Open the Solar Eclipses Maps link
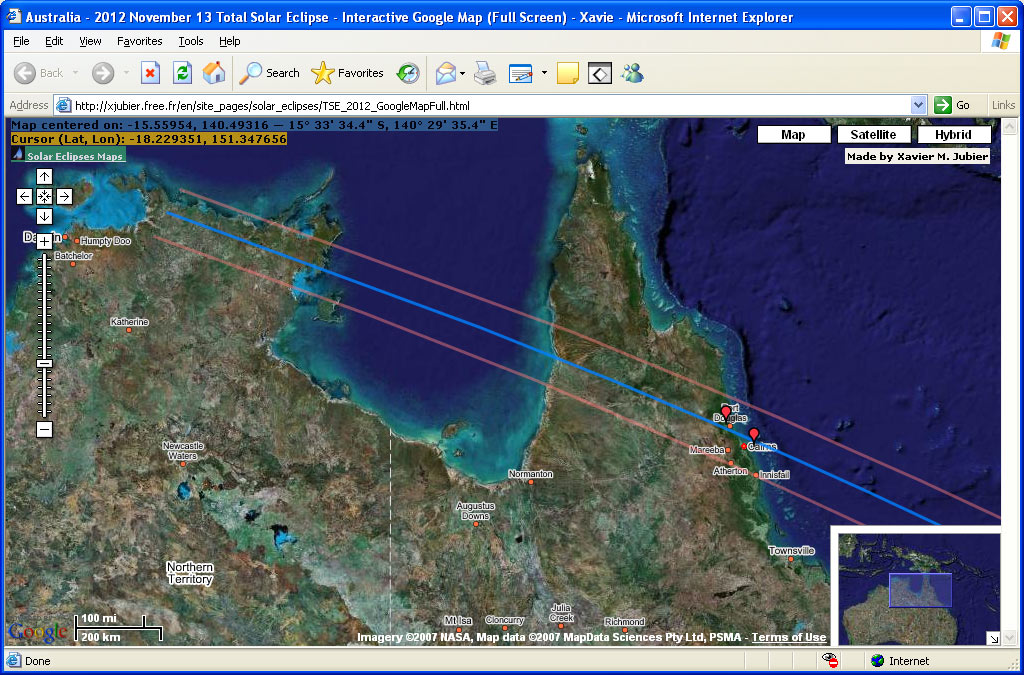This screenshot has height=675, width=1024. click(x=74, y=157)
